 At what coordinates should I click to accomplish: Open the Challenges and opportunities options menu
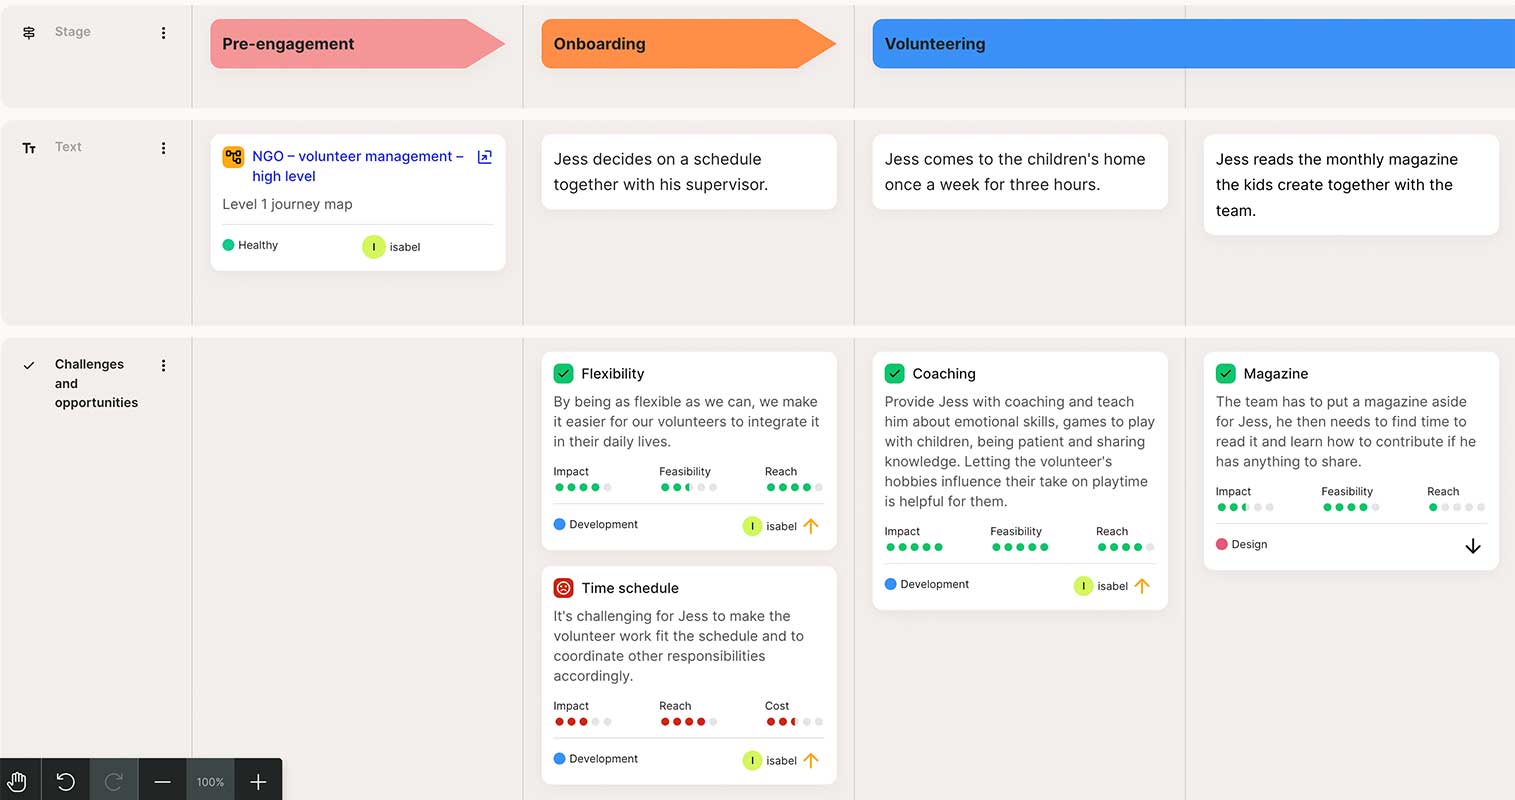click(x=163, y=365)
